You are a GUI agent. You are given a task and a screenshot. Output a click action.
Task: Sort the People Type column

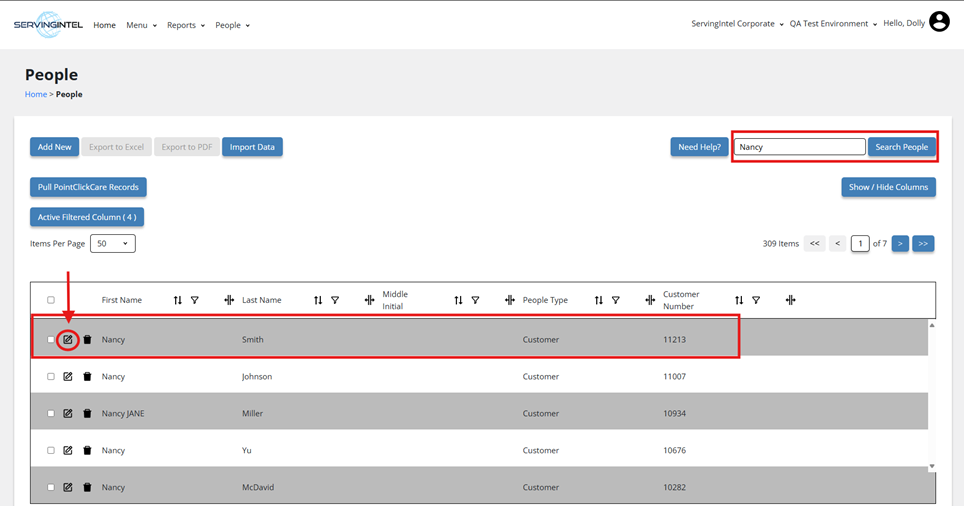click(599, 300)
